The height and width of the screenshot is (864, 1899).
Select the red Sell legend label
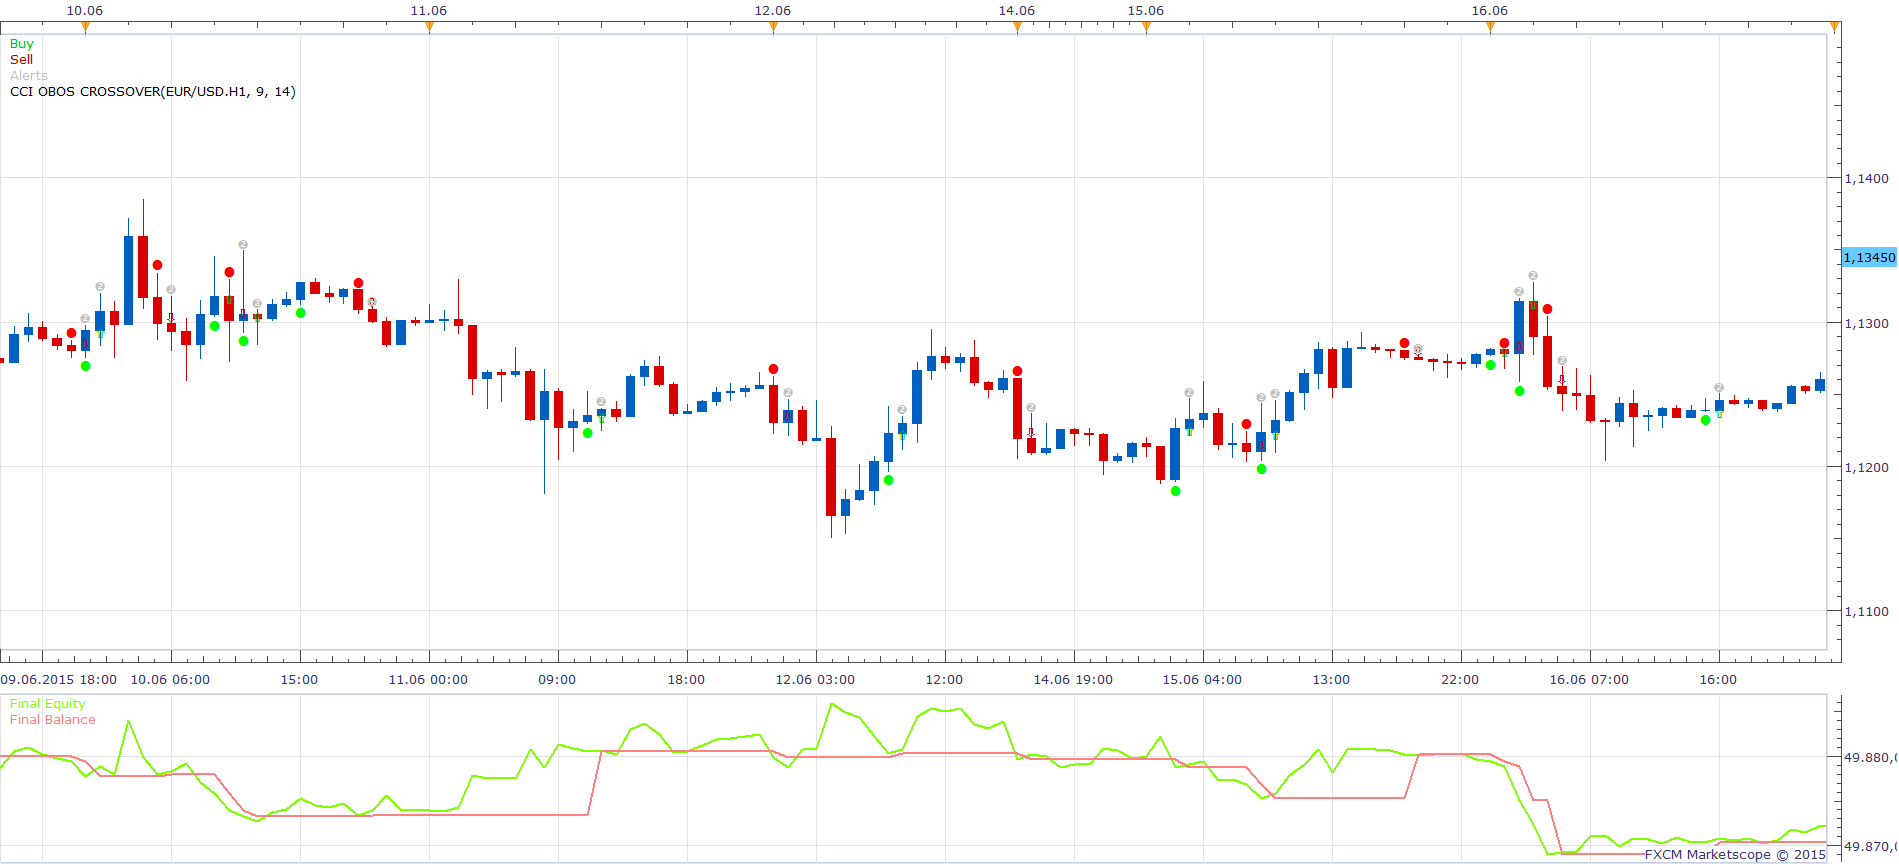[21, 60]
